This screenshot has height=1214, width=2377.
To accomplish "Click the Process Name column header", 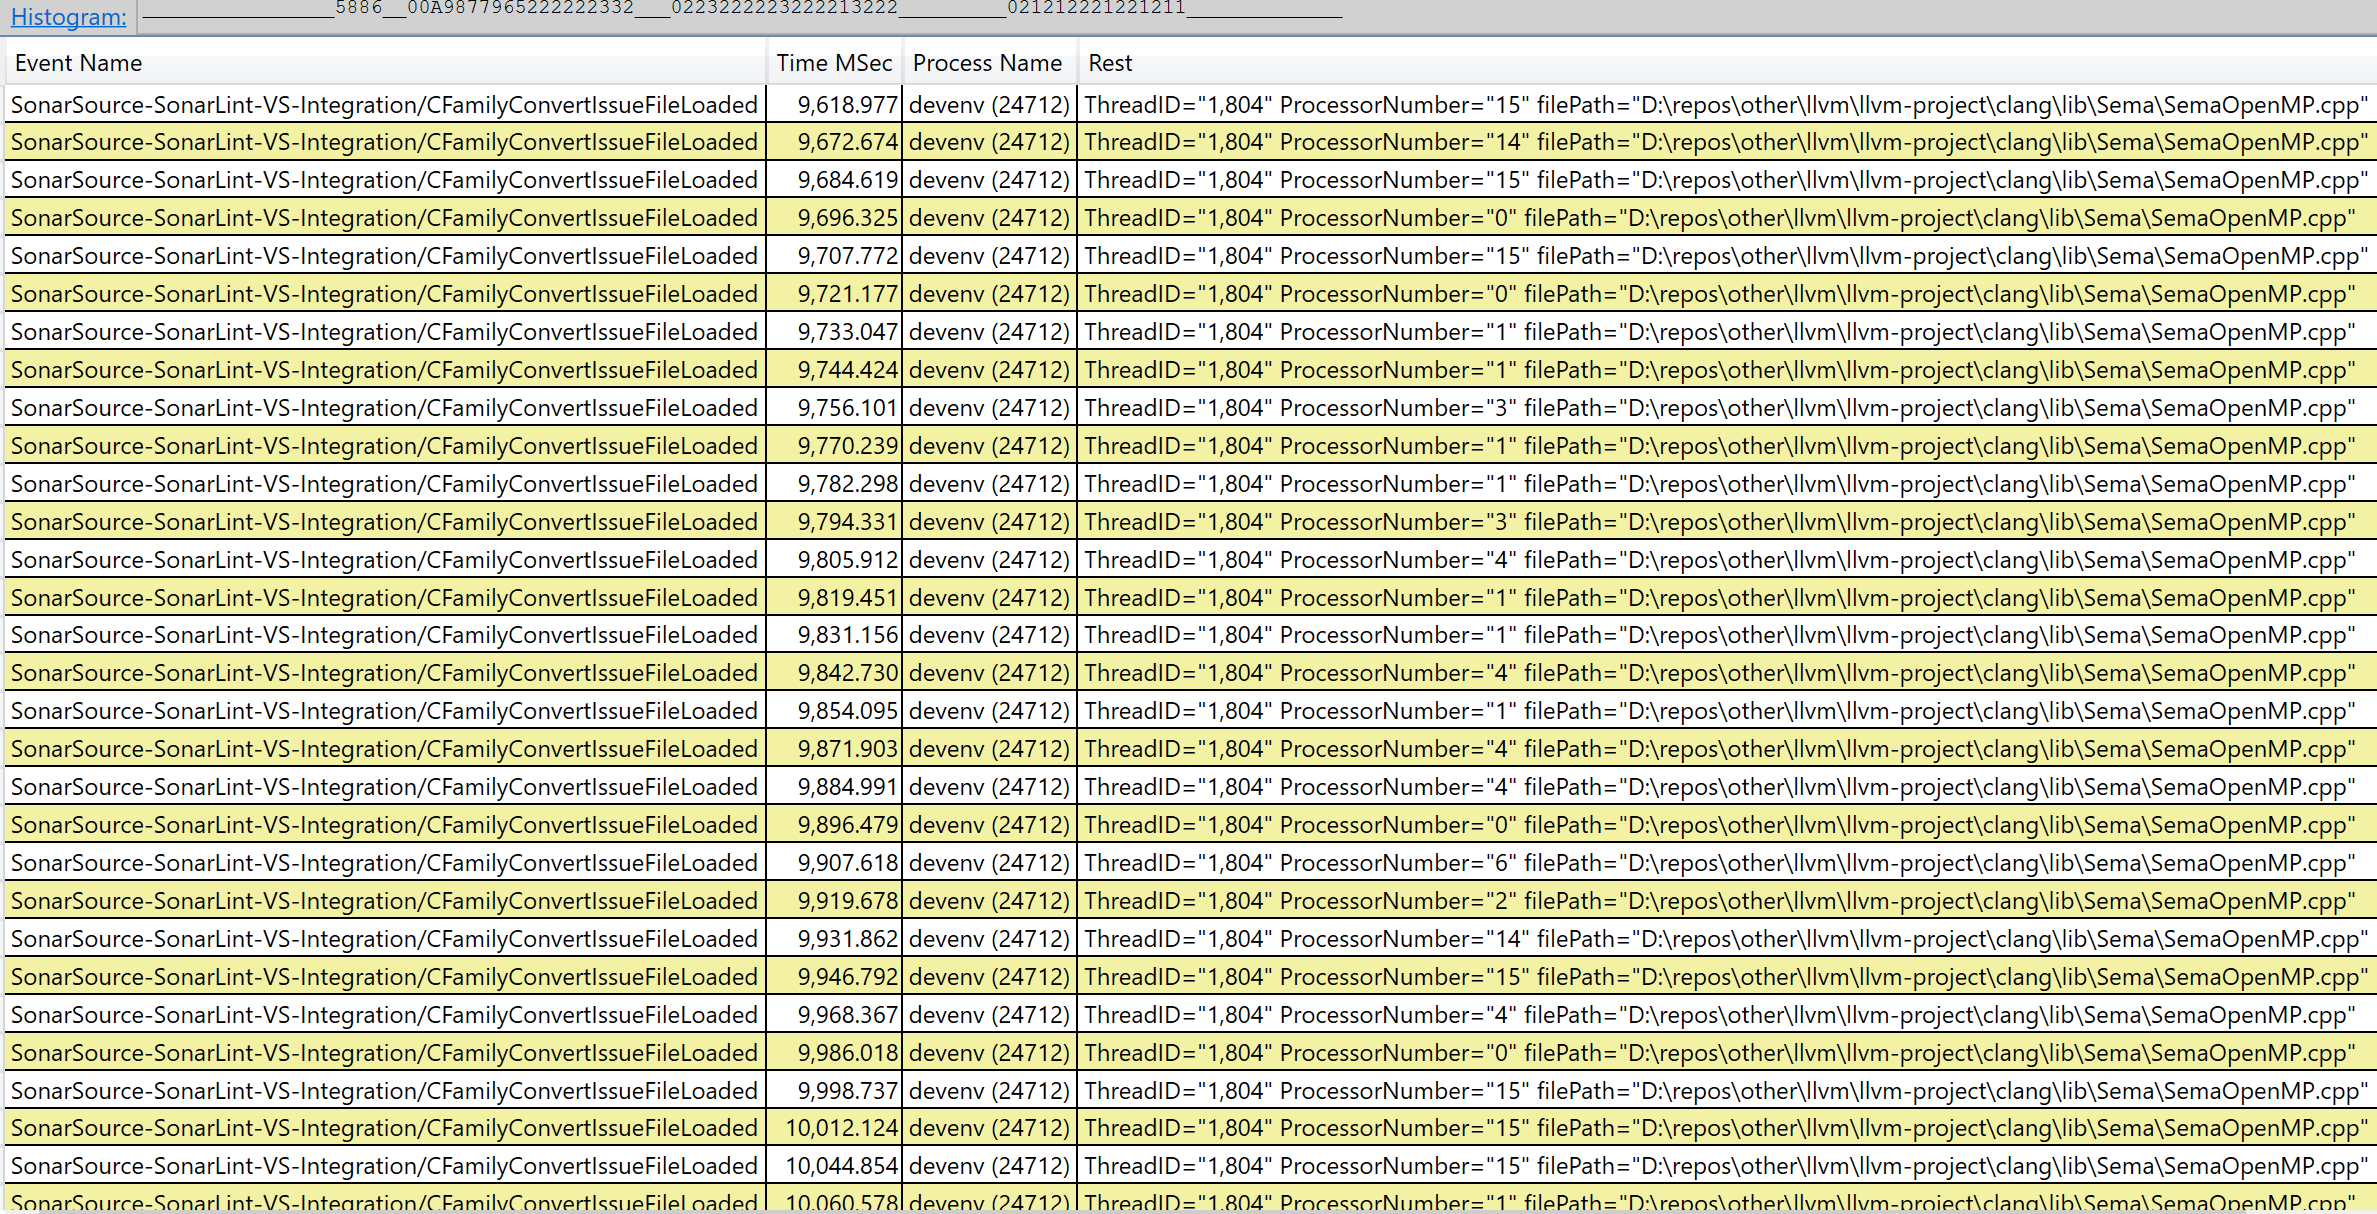I will (x=986, y=63).
